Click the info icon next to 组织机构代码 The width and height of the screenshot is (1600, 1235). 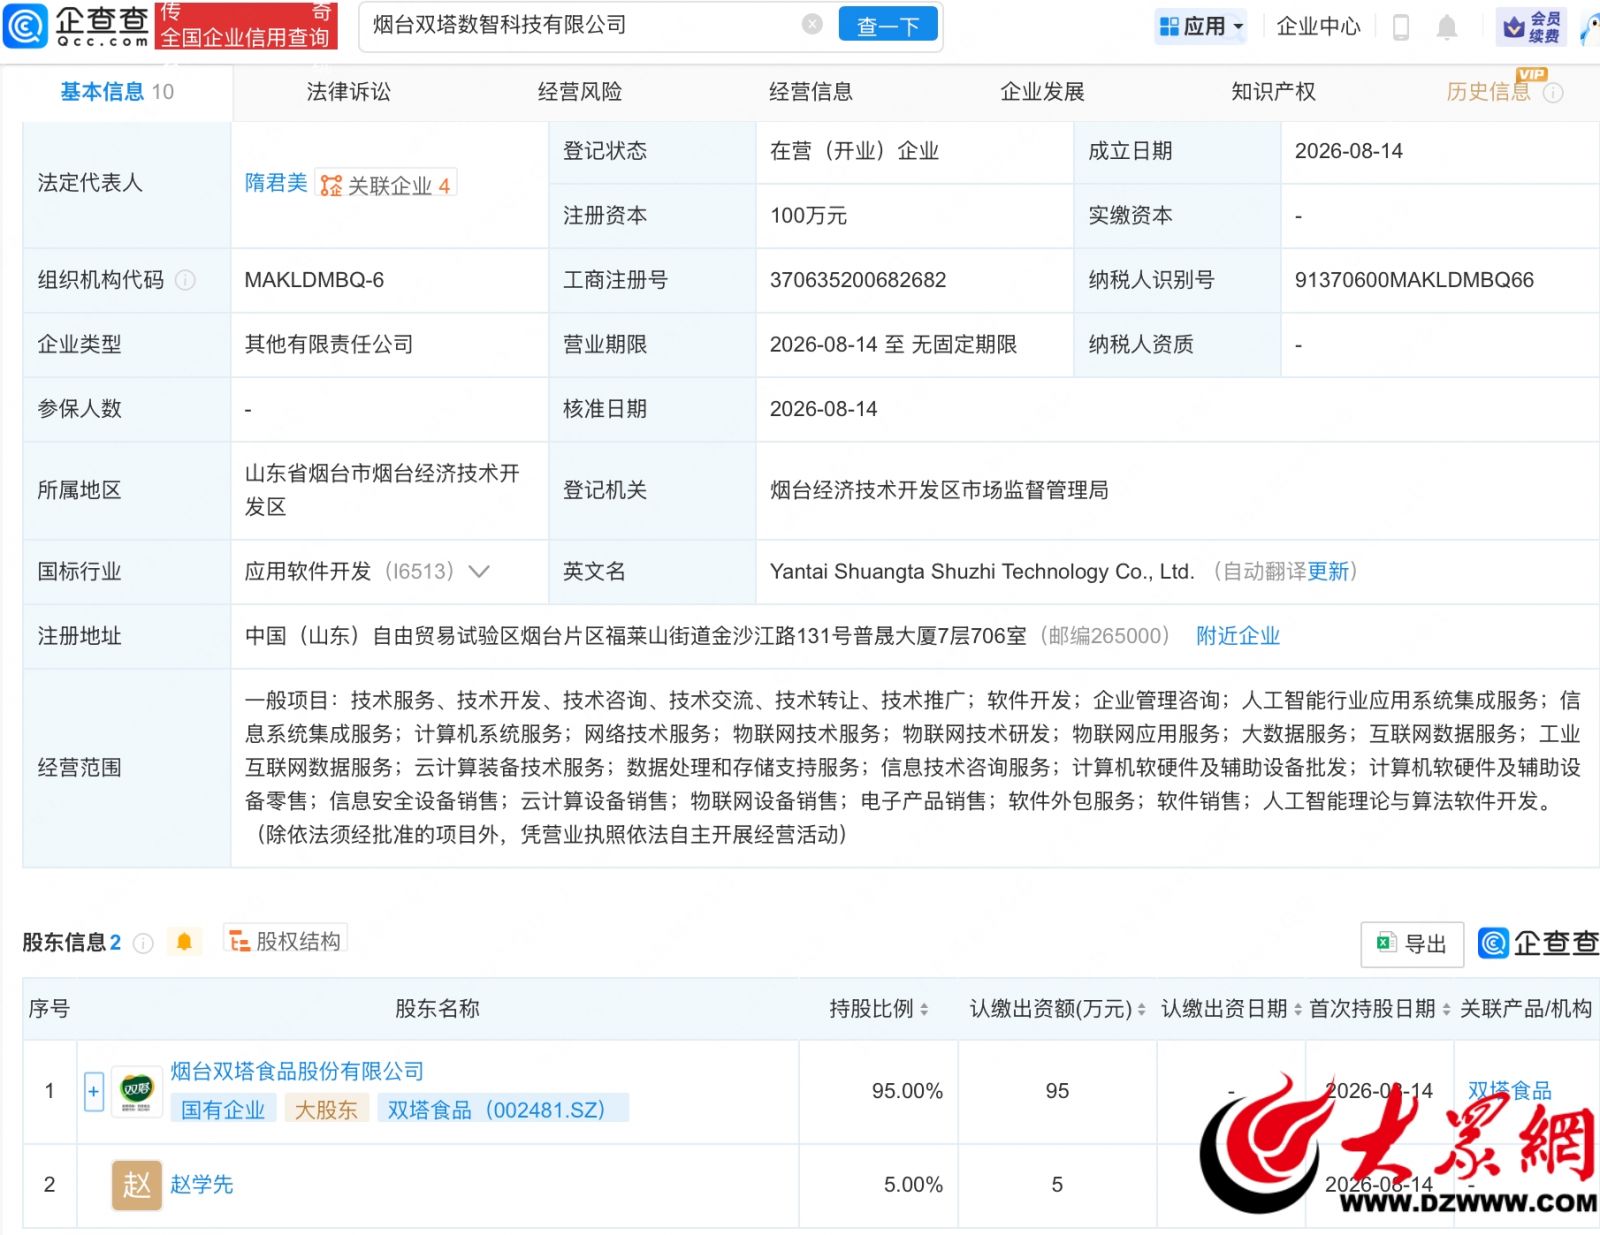185,280
